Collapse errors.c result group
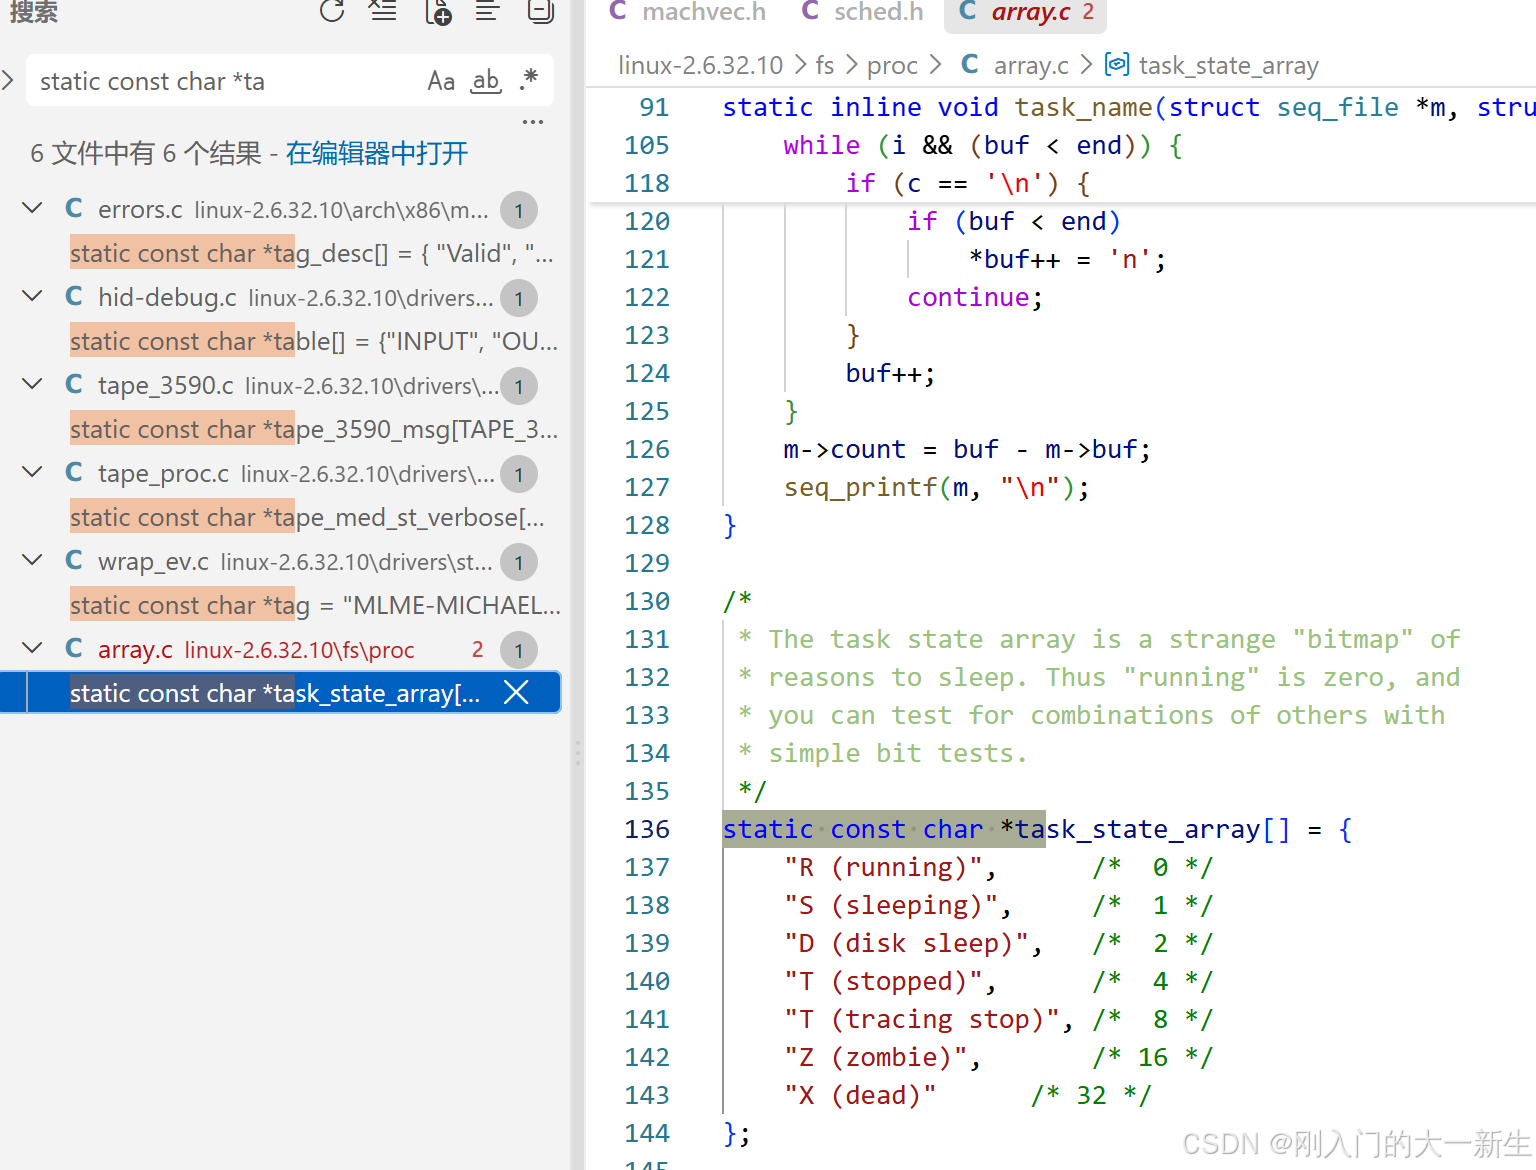The width and height of the screenshot is (1536, 1170). click(32, 208)
